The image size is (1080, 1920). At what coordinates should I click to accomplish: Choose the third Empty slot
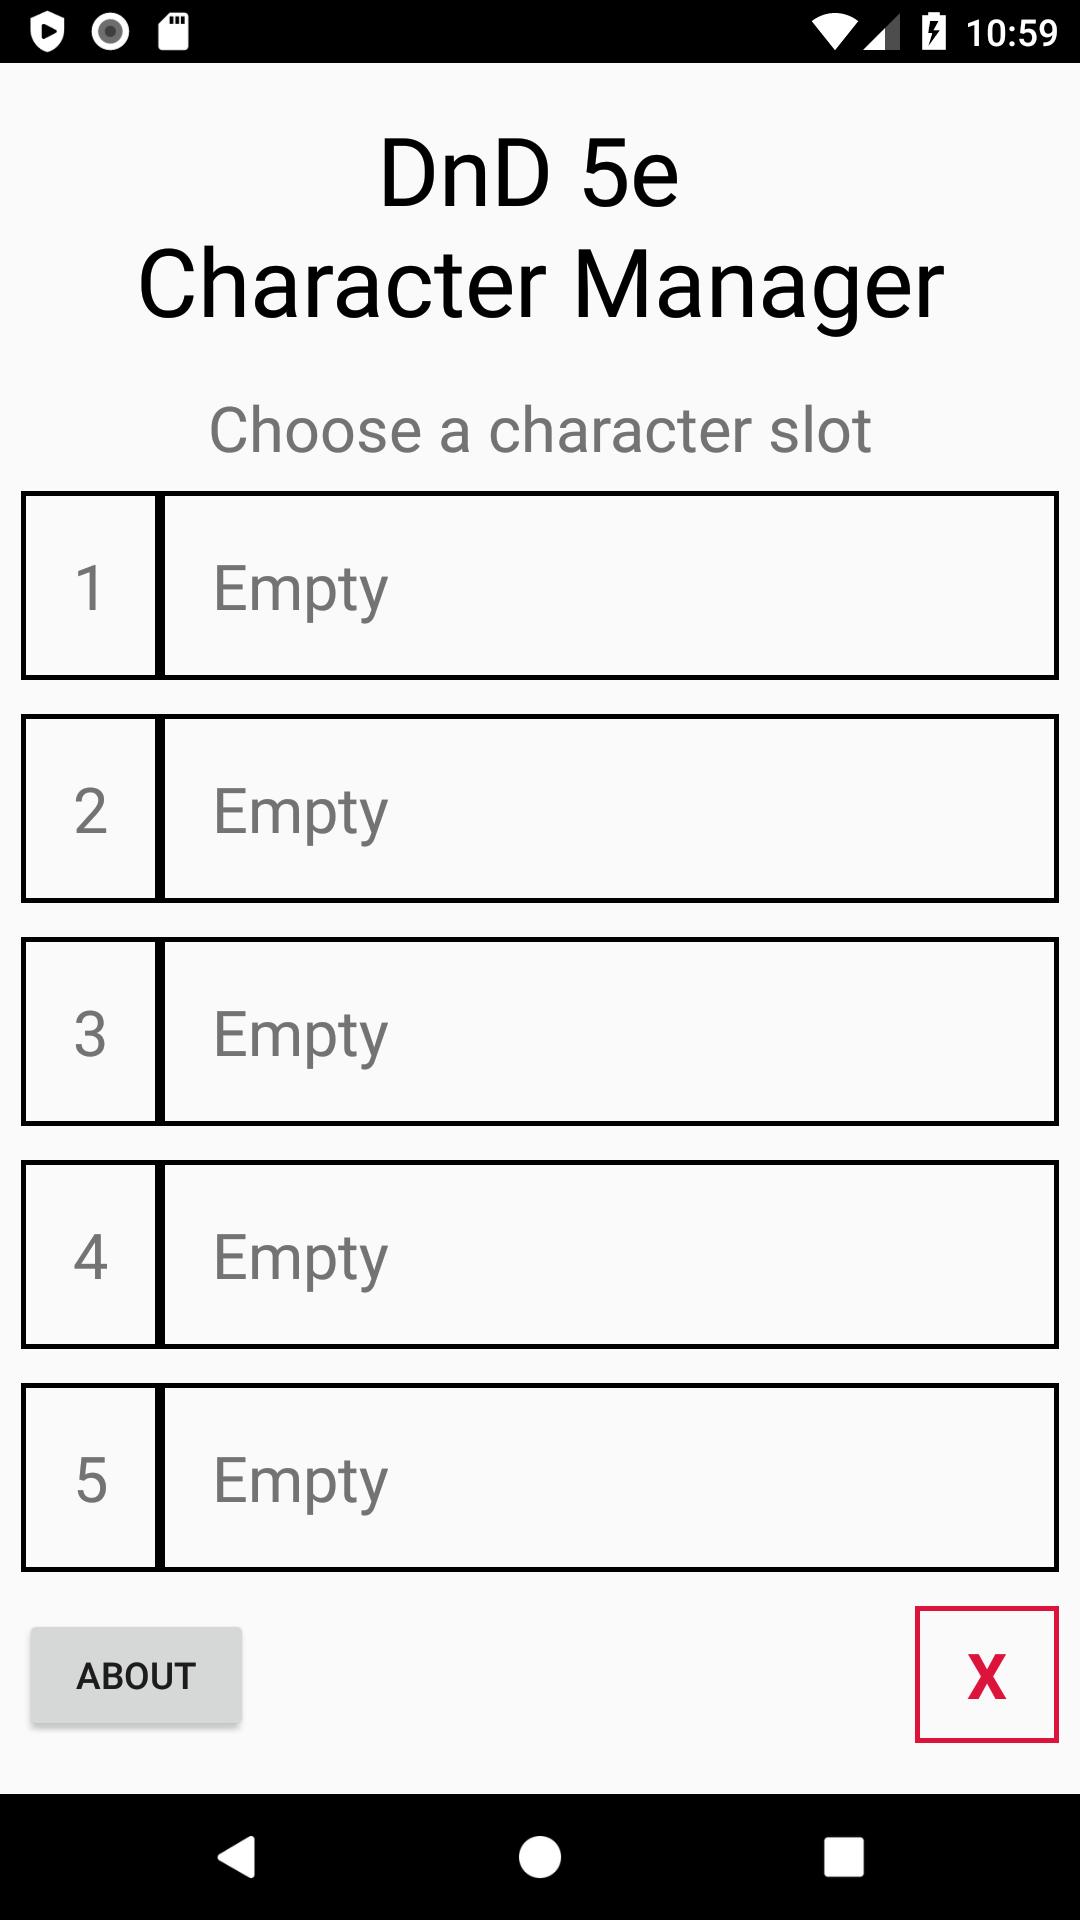[x=610, y=1032]
